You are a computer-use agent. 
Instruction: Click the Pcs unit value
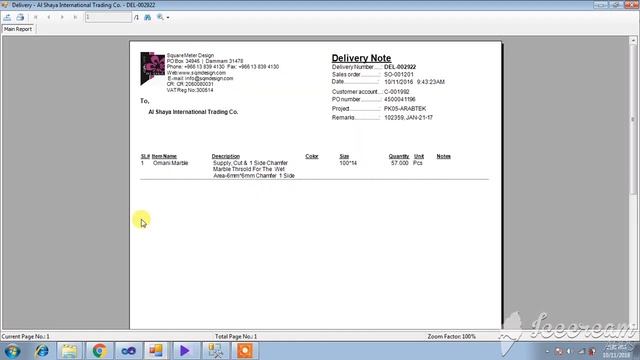click(418, 163)
